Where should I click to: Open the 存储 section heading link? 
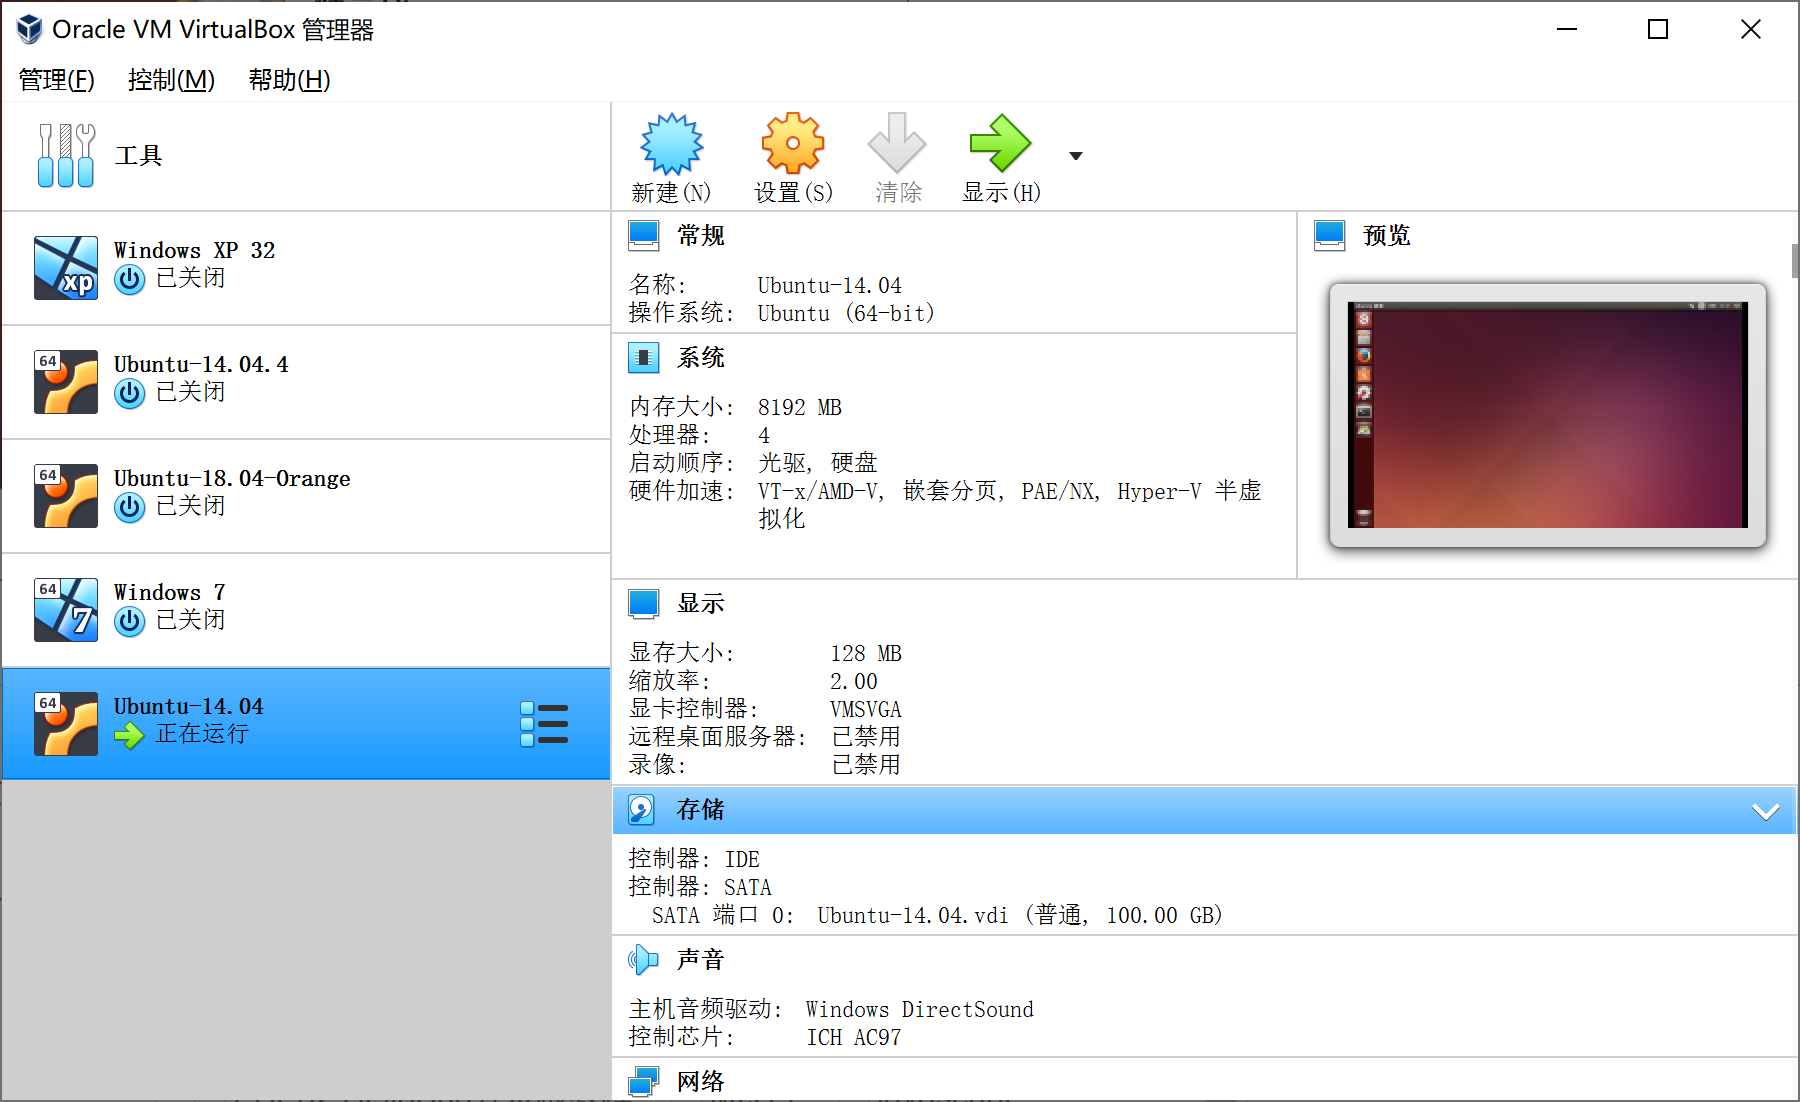pyautogui.click(x=701, y=810)
